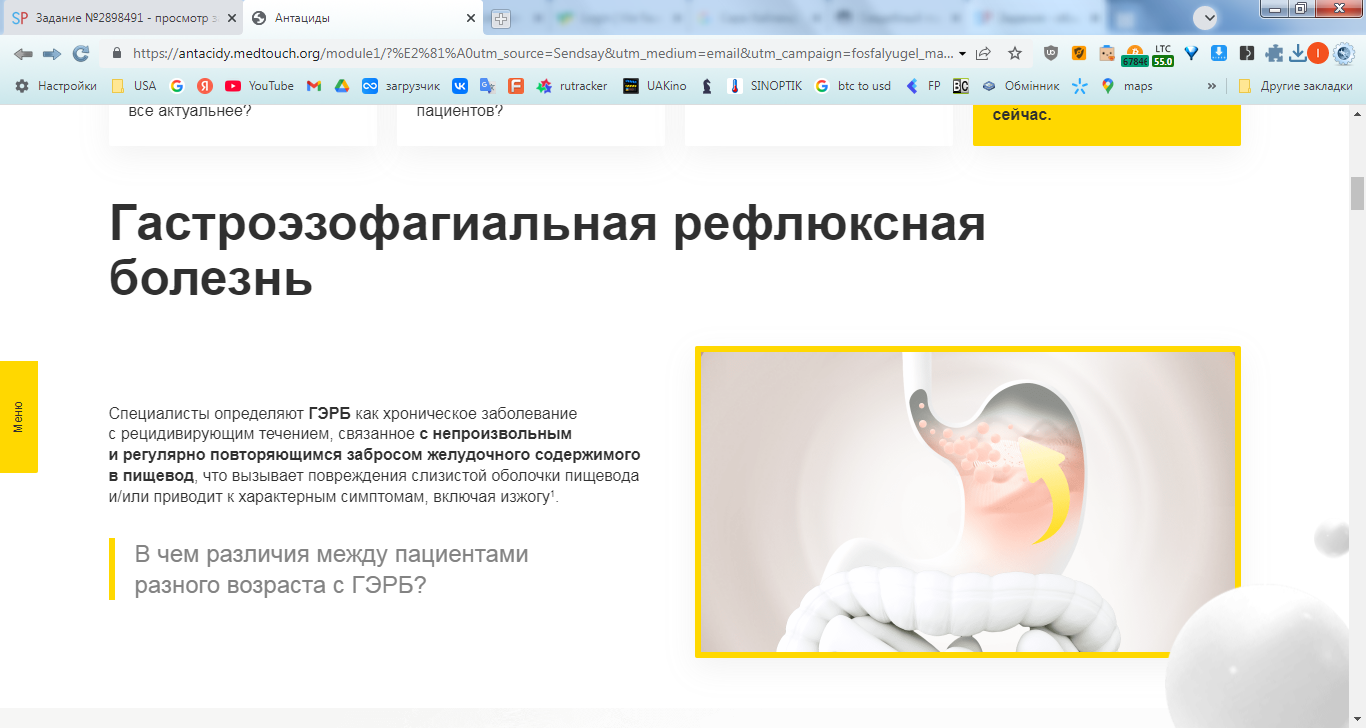Viewport: 1366px width, 728px height.
Task: Open the USA bookmarks folder
Action: coord(134,86)
